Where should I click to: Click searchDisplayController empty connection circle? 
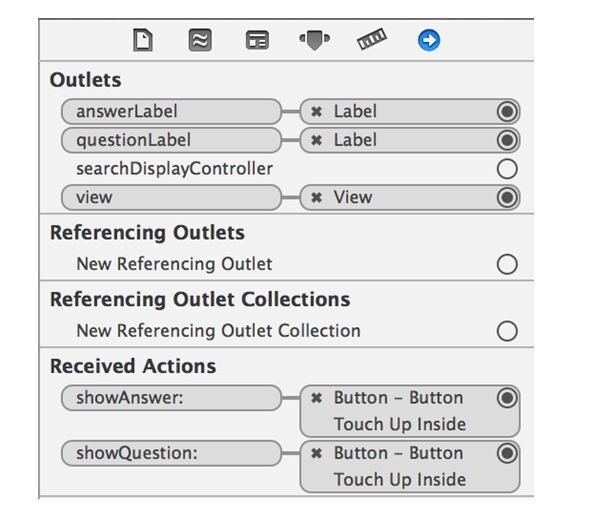coord(507,169)
